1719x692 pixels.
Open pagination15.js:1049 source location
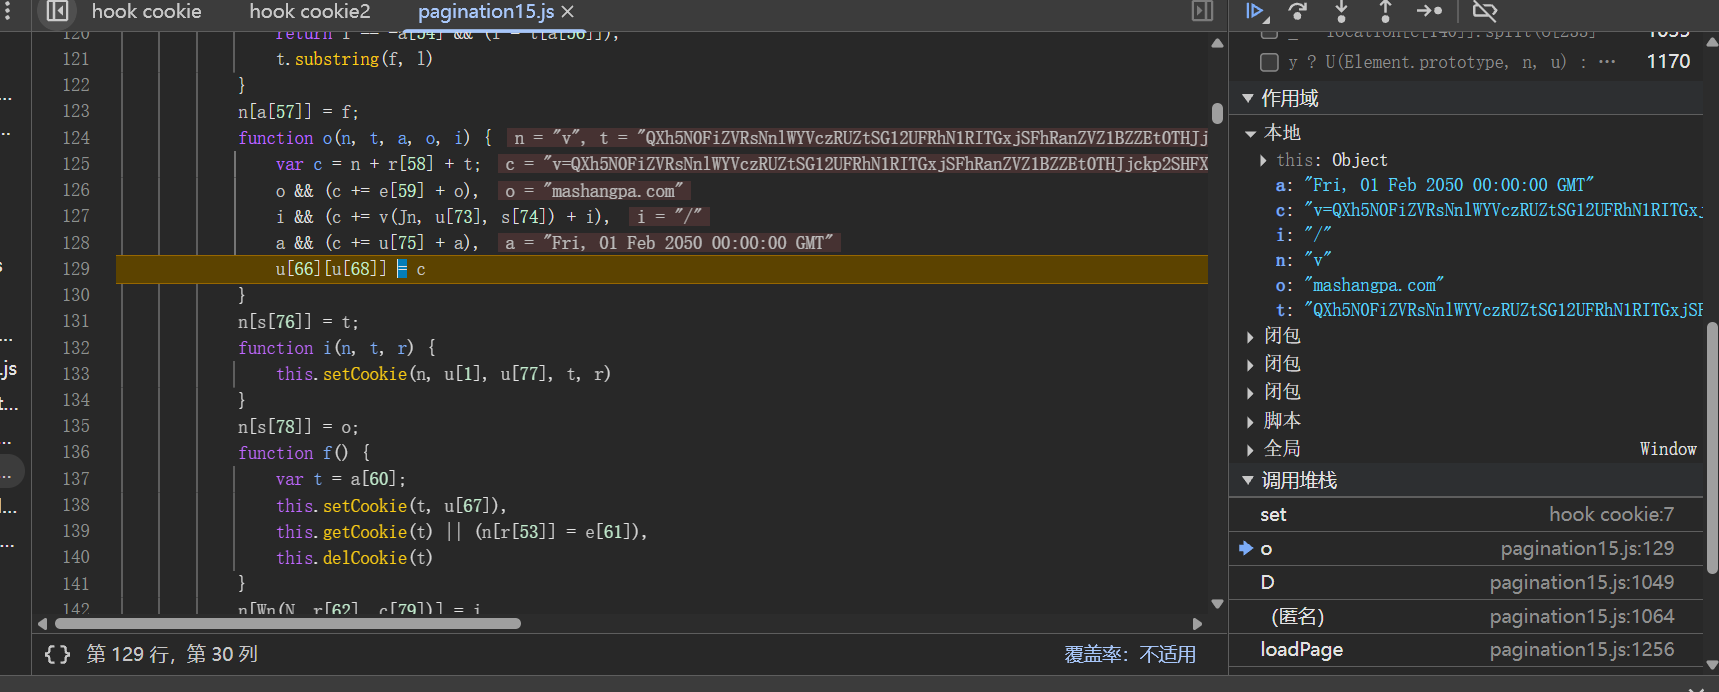pos(1581,582)
